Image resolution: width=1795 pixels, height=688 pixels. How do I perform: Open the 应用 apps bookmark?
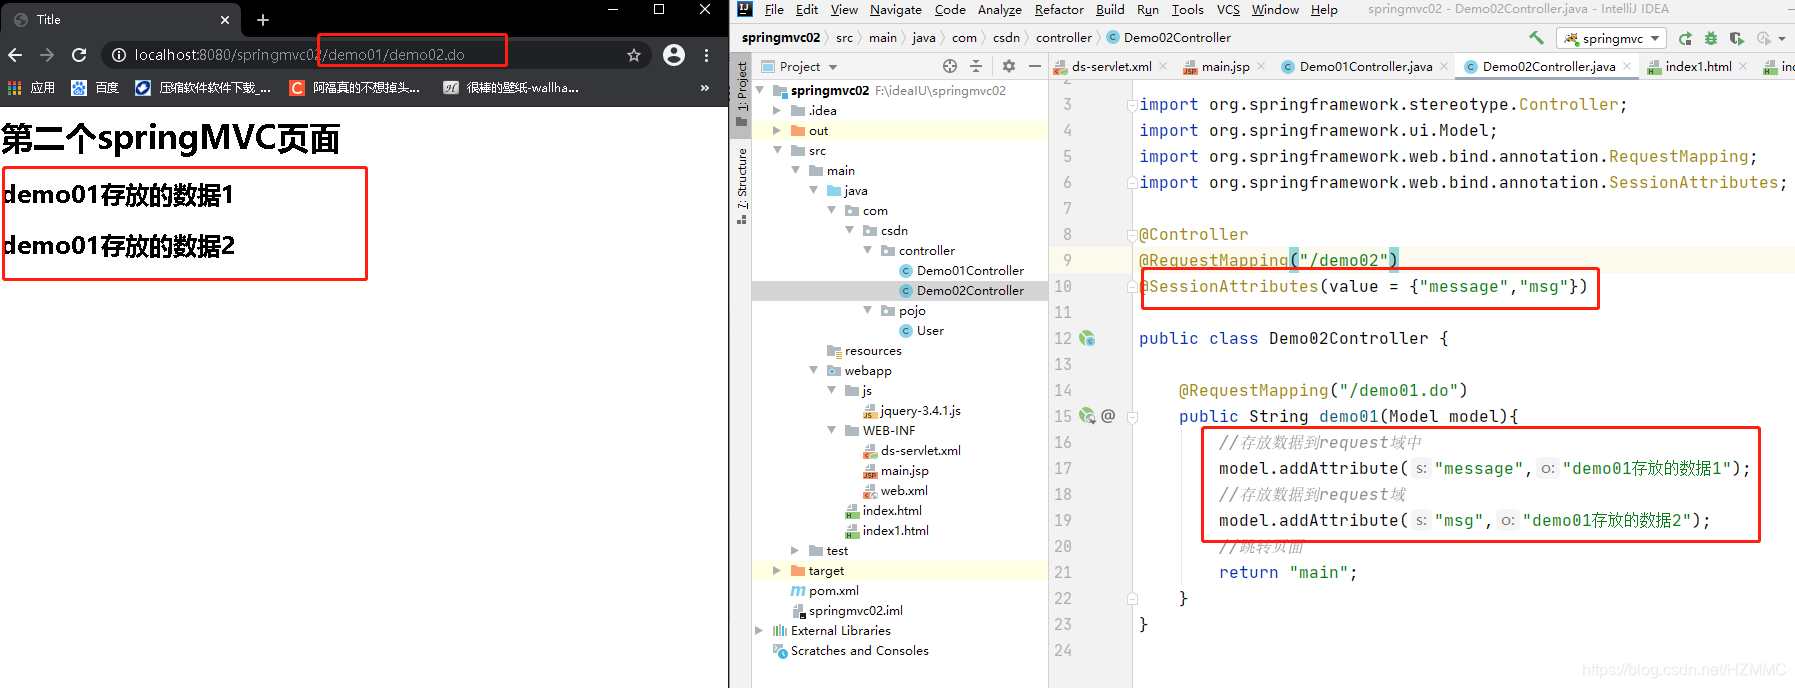(x=31, y=88)
